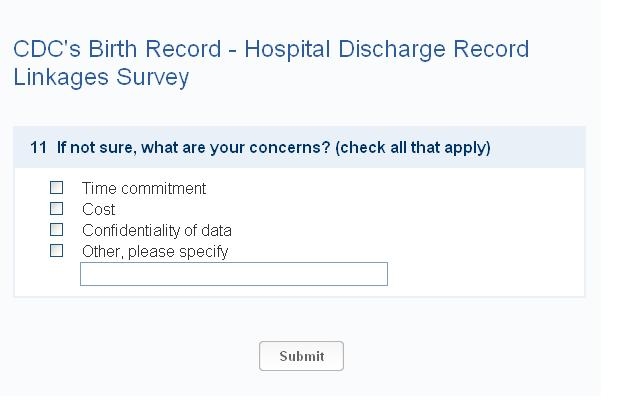Viewport: 640px width, 400px height.
Task: Check the Time commitment checkbox
Action: pos(57,188)
